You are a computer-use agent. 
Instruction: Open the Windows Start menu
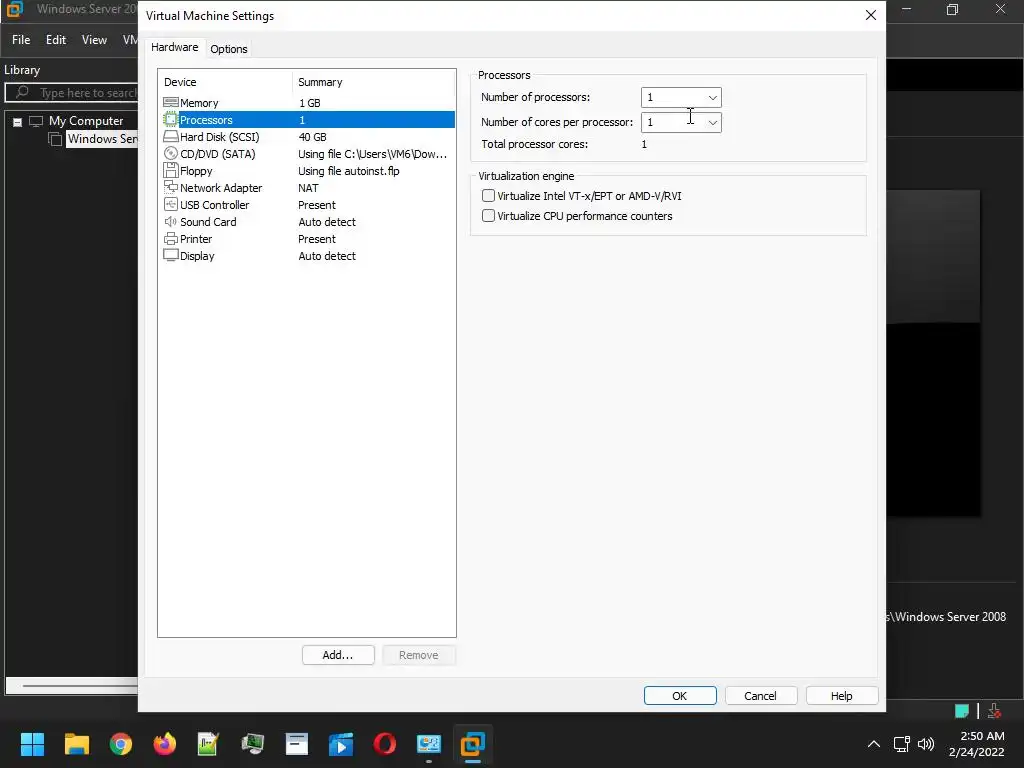32,744
